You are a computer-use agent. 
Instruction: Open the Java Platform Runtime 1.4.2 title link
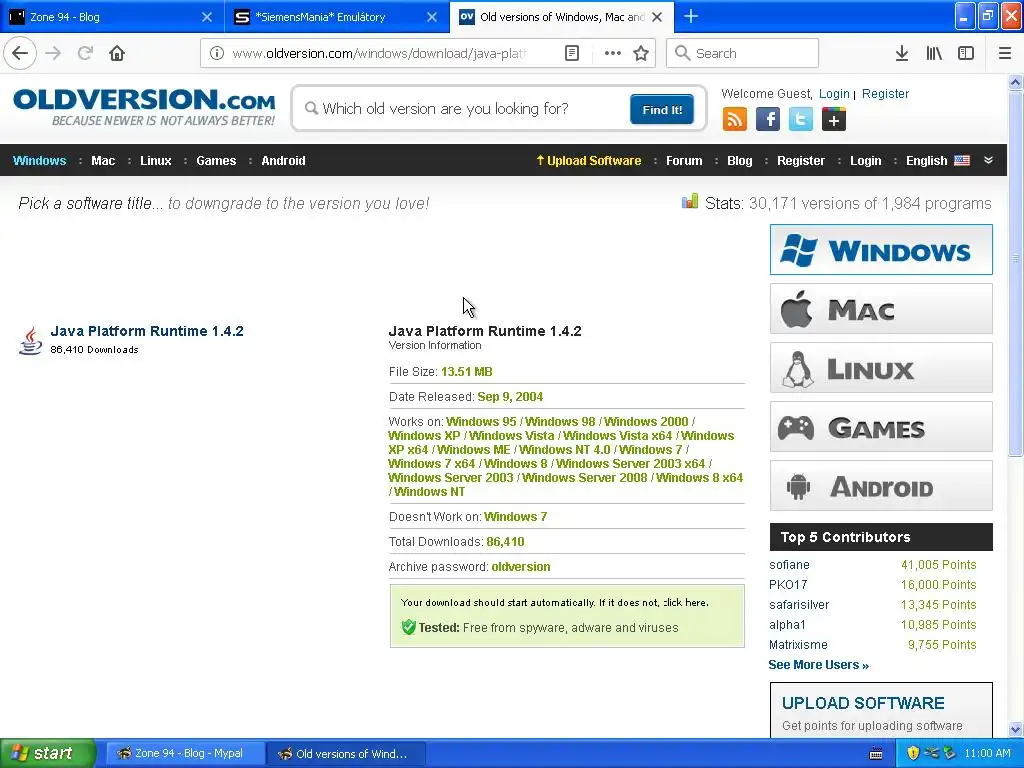click(x=147, y=331)
